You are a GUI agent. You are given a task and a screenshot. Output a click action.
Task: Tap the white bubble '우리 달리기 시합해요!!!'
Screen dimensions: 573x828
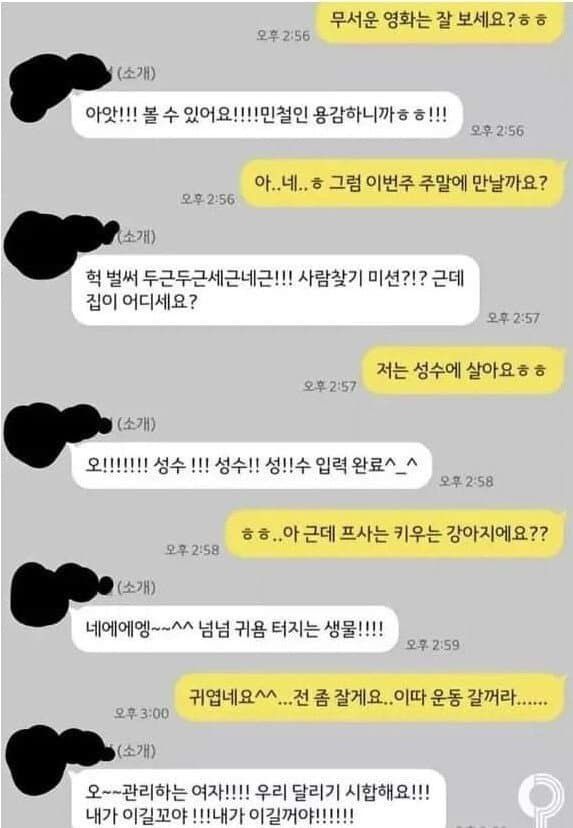click(259, 798)
